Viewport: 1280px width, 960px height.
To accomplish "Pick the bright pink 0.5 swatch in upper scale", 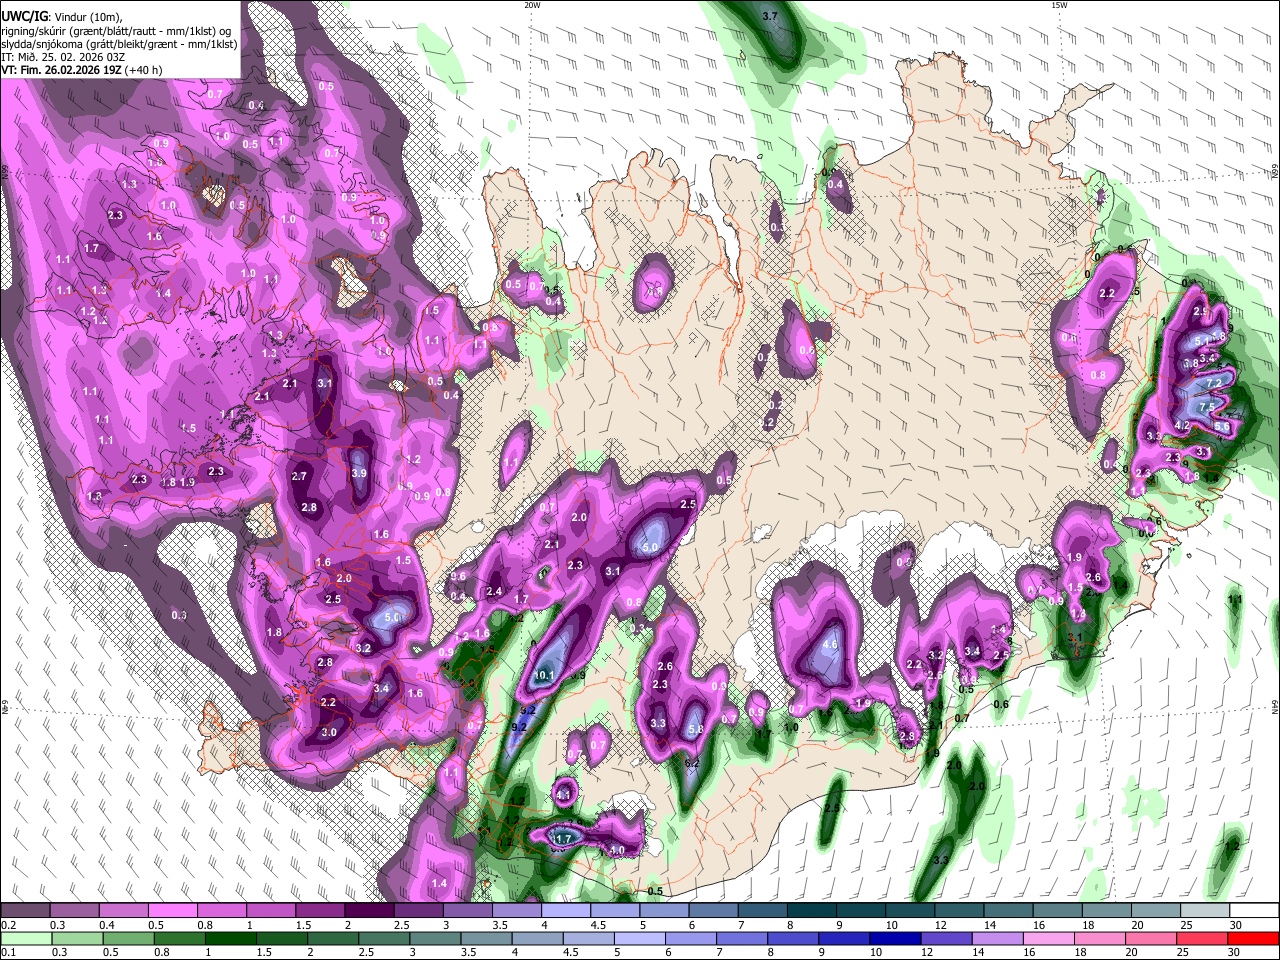I will point(172,911).
